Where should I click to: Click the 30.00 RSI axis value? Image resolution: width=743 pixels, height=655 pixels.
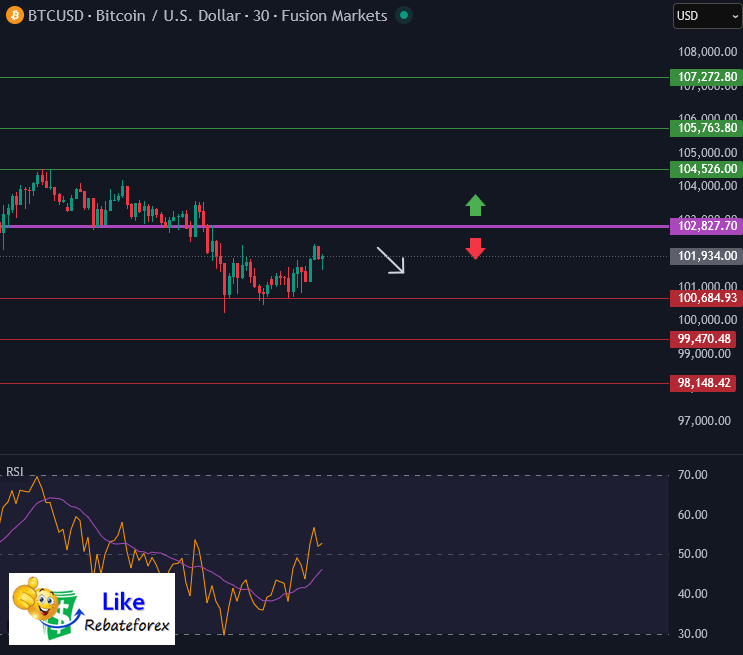(692, 634)
